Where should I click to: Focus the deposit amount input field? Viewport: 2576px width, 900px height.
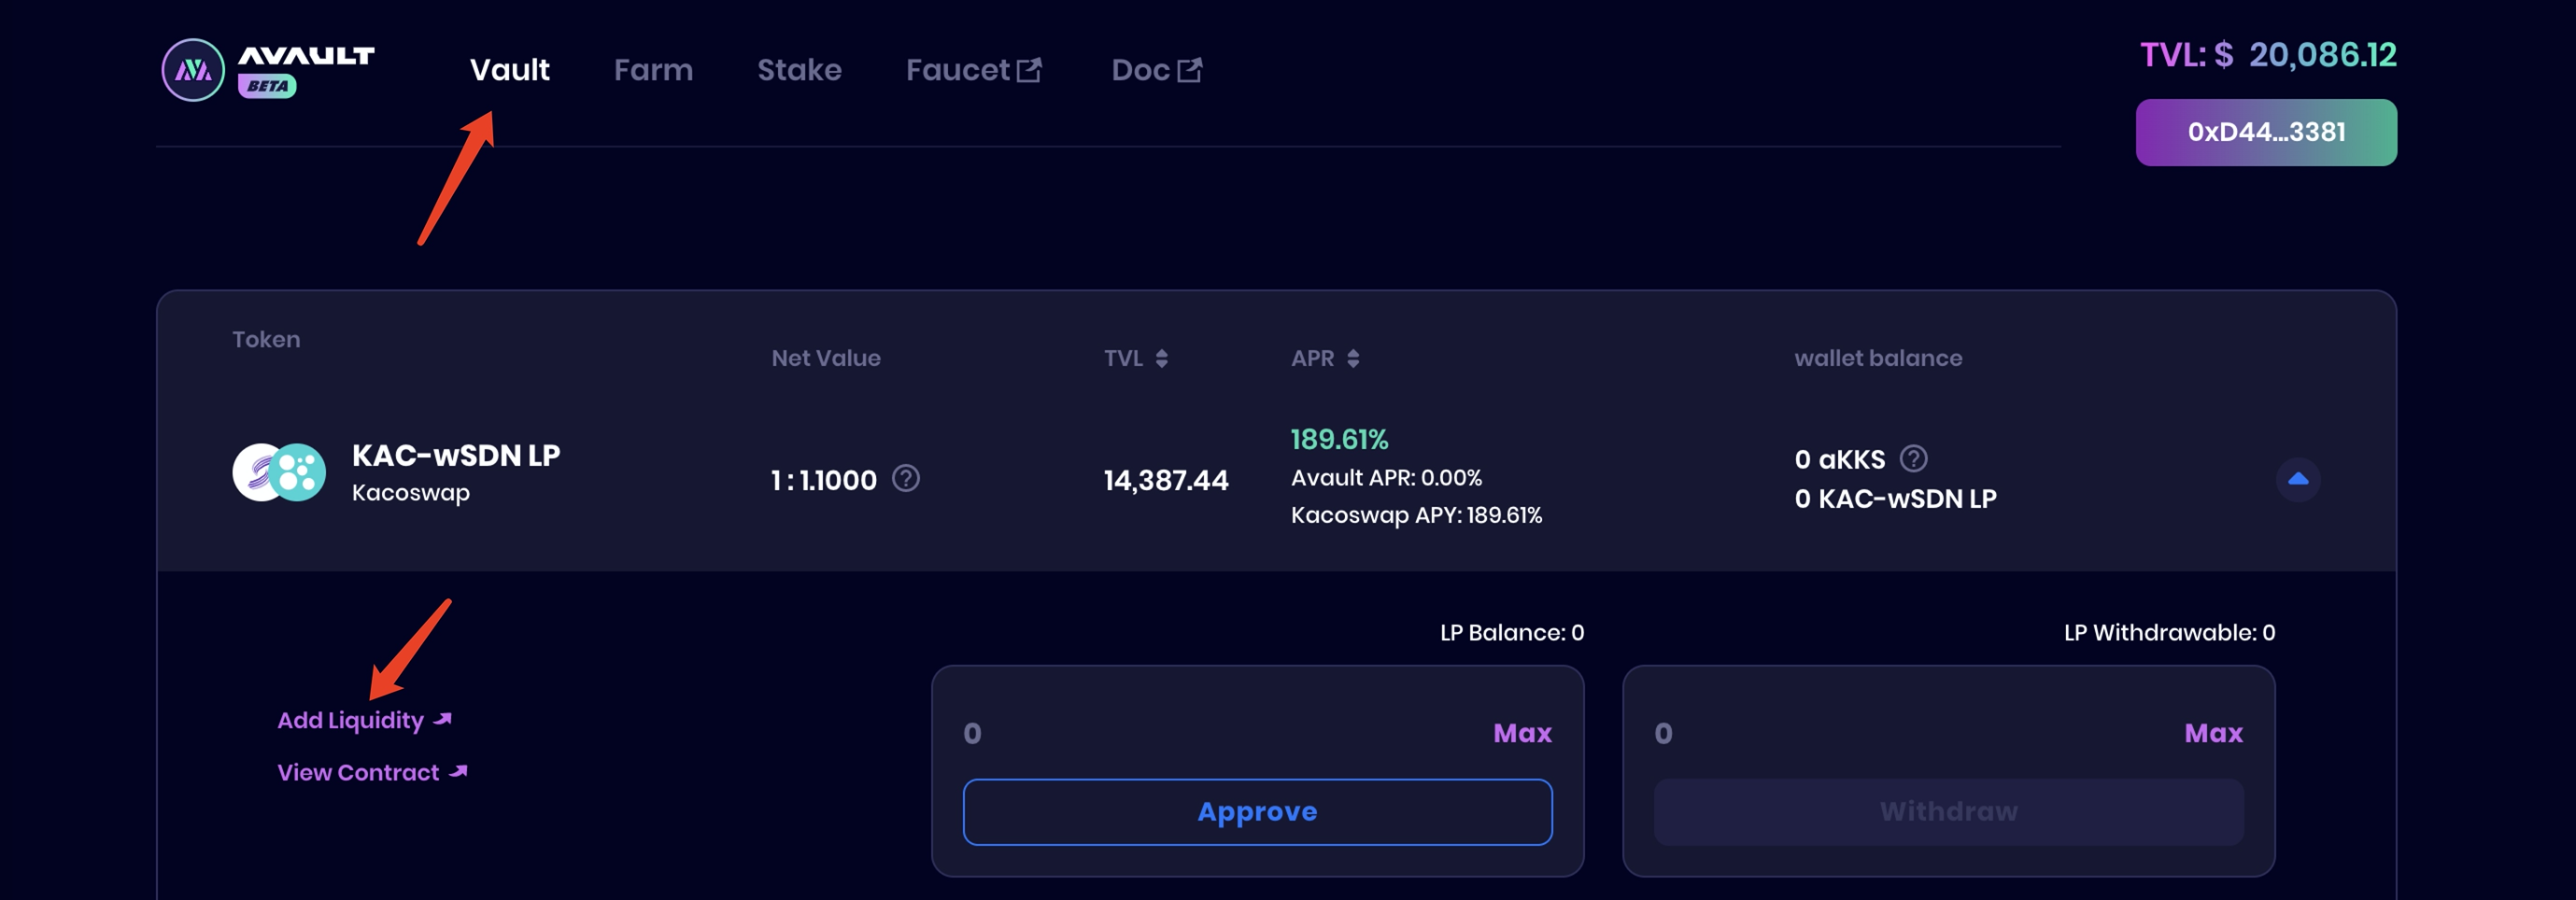click(x=1200, y=733)
